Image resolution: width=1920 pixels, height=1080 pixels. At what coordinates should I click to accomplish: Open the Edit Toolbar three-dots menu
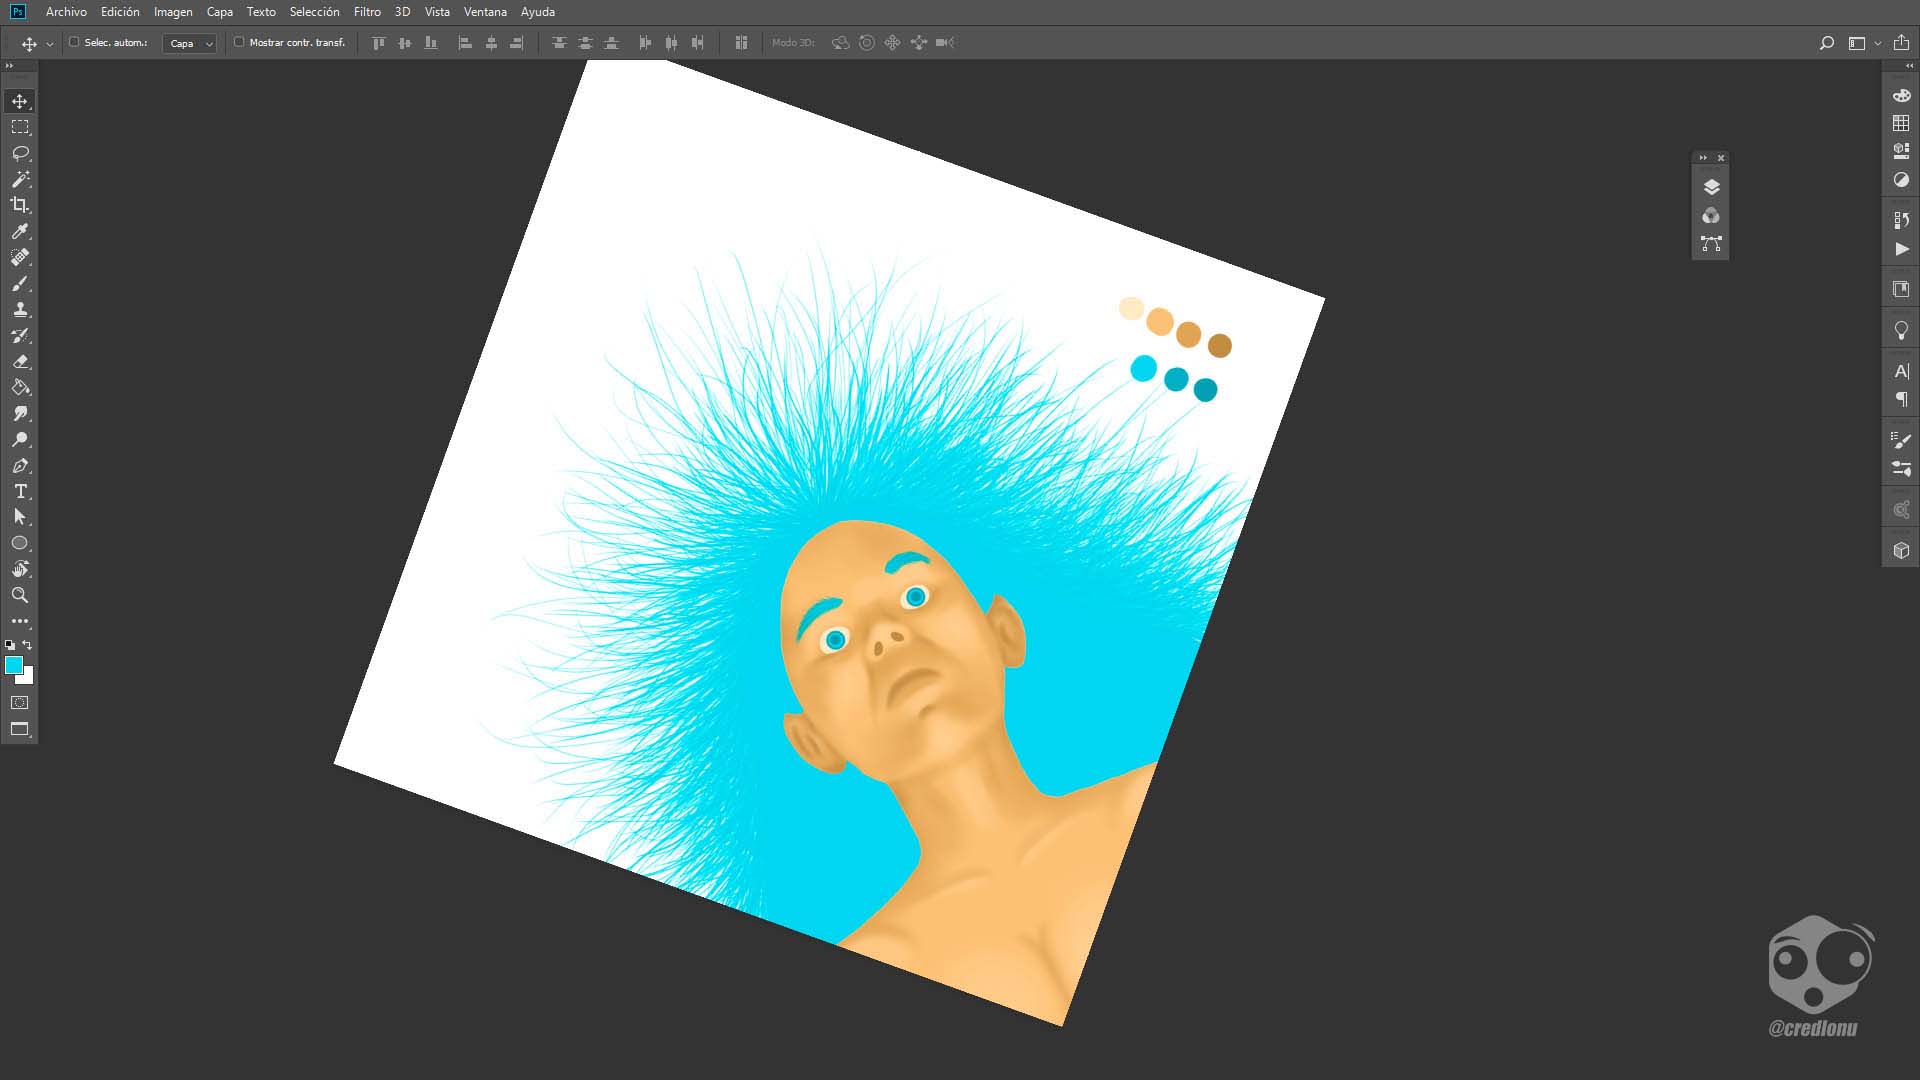20,621
